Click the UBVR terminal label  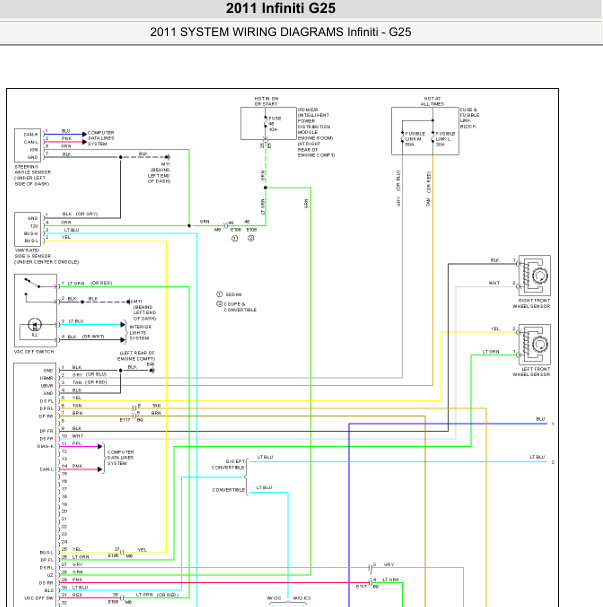tap(47, 386)
